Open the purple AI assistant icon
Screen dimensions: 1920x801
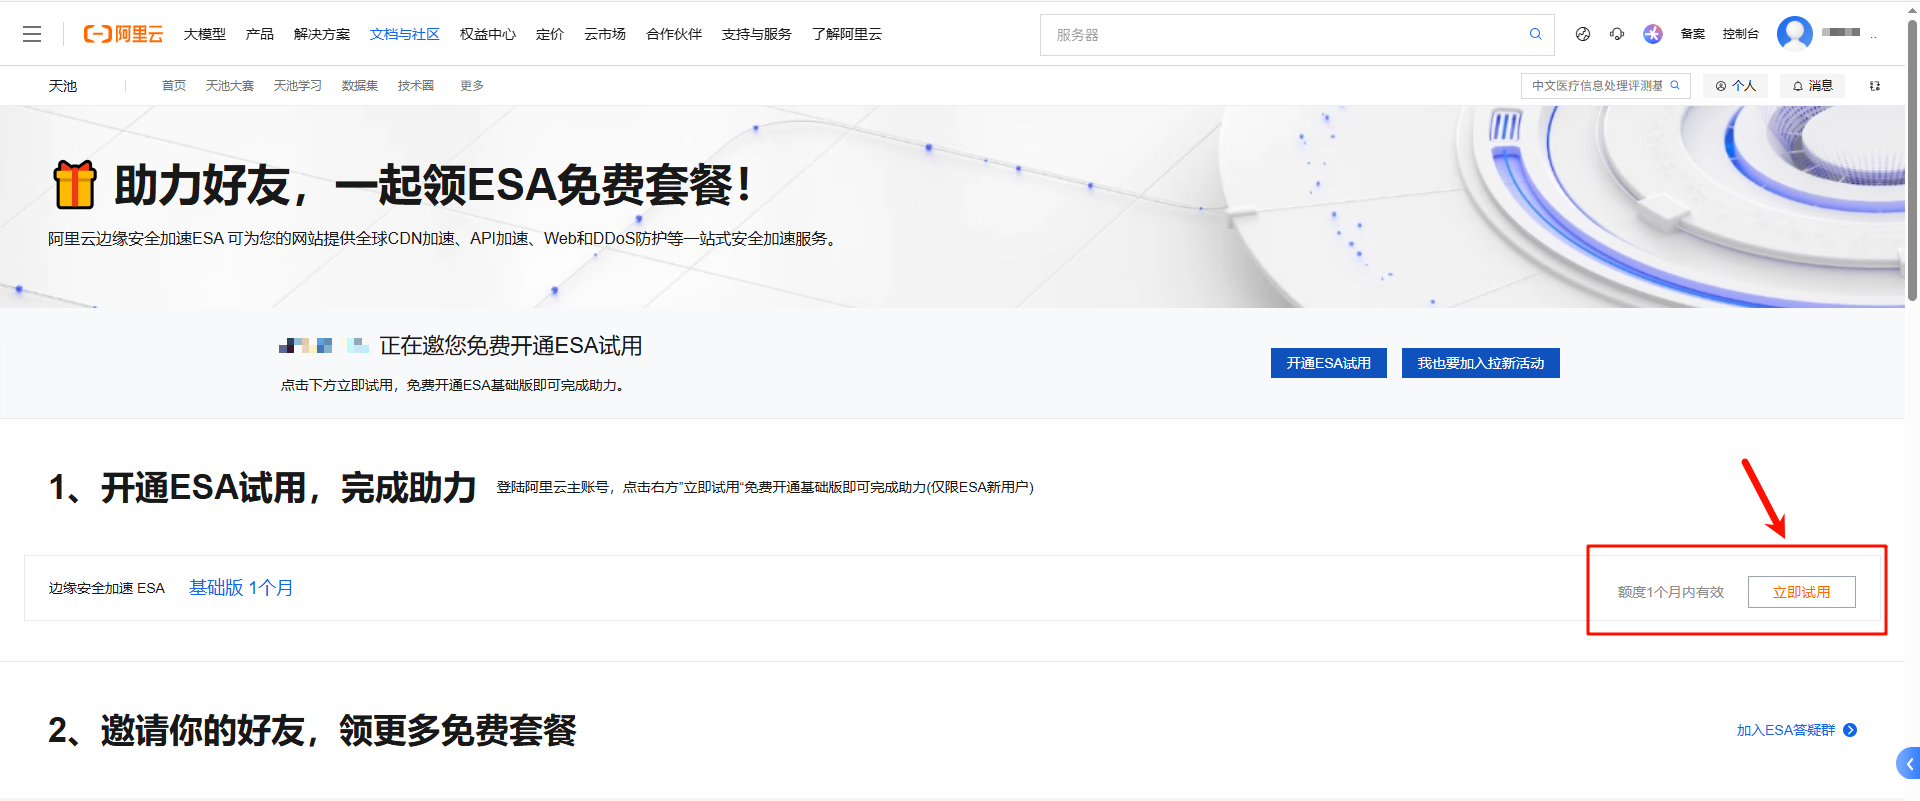(x=1653, y=34)
